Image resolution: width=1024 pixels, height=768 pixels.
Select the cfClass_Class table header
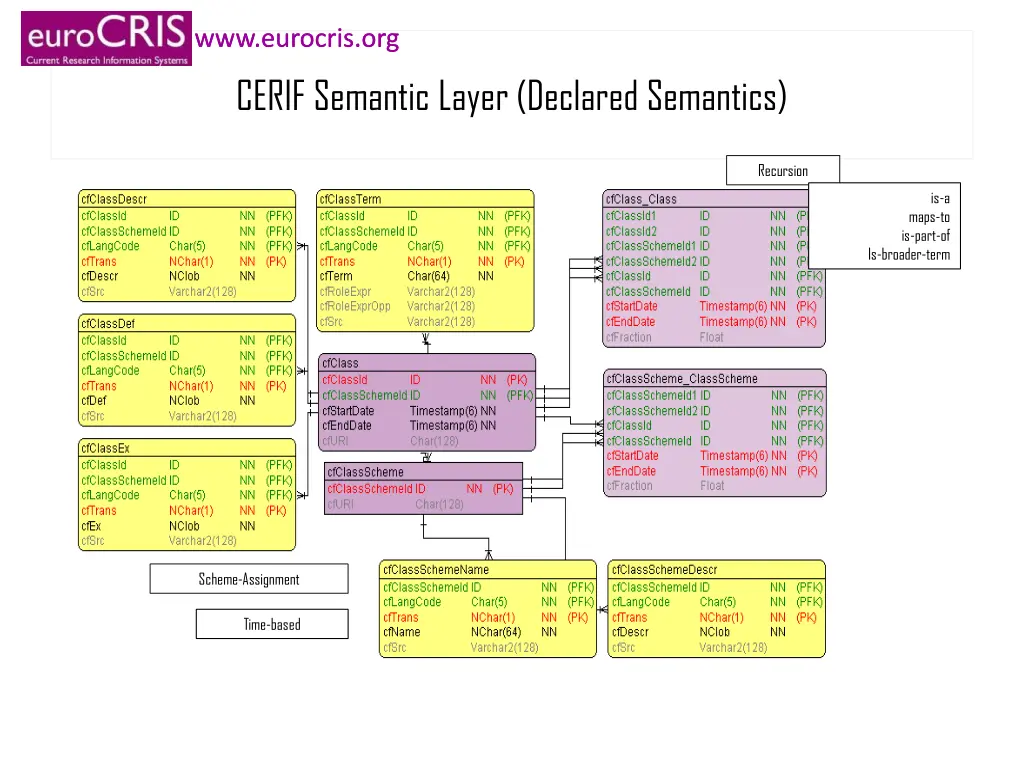[x=706, y=199]
